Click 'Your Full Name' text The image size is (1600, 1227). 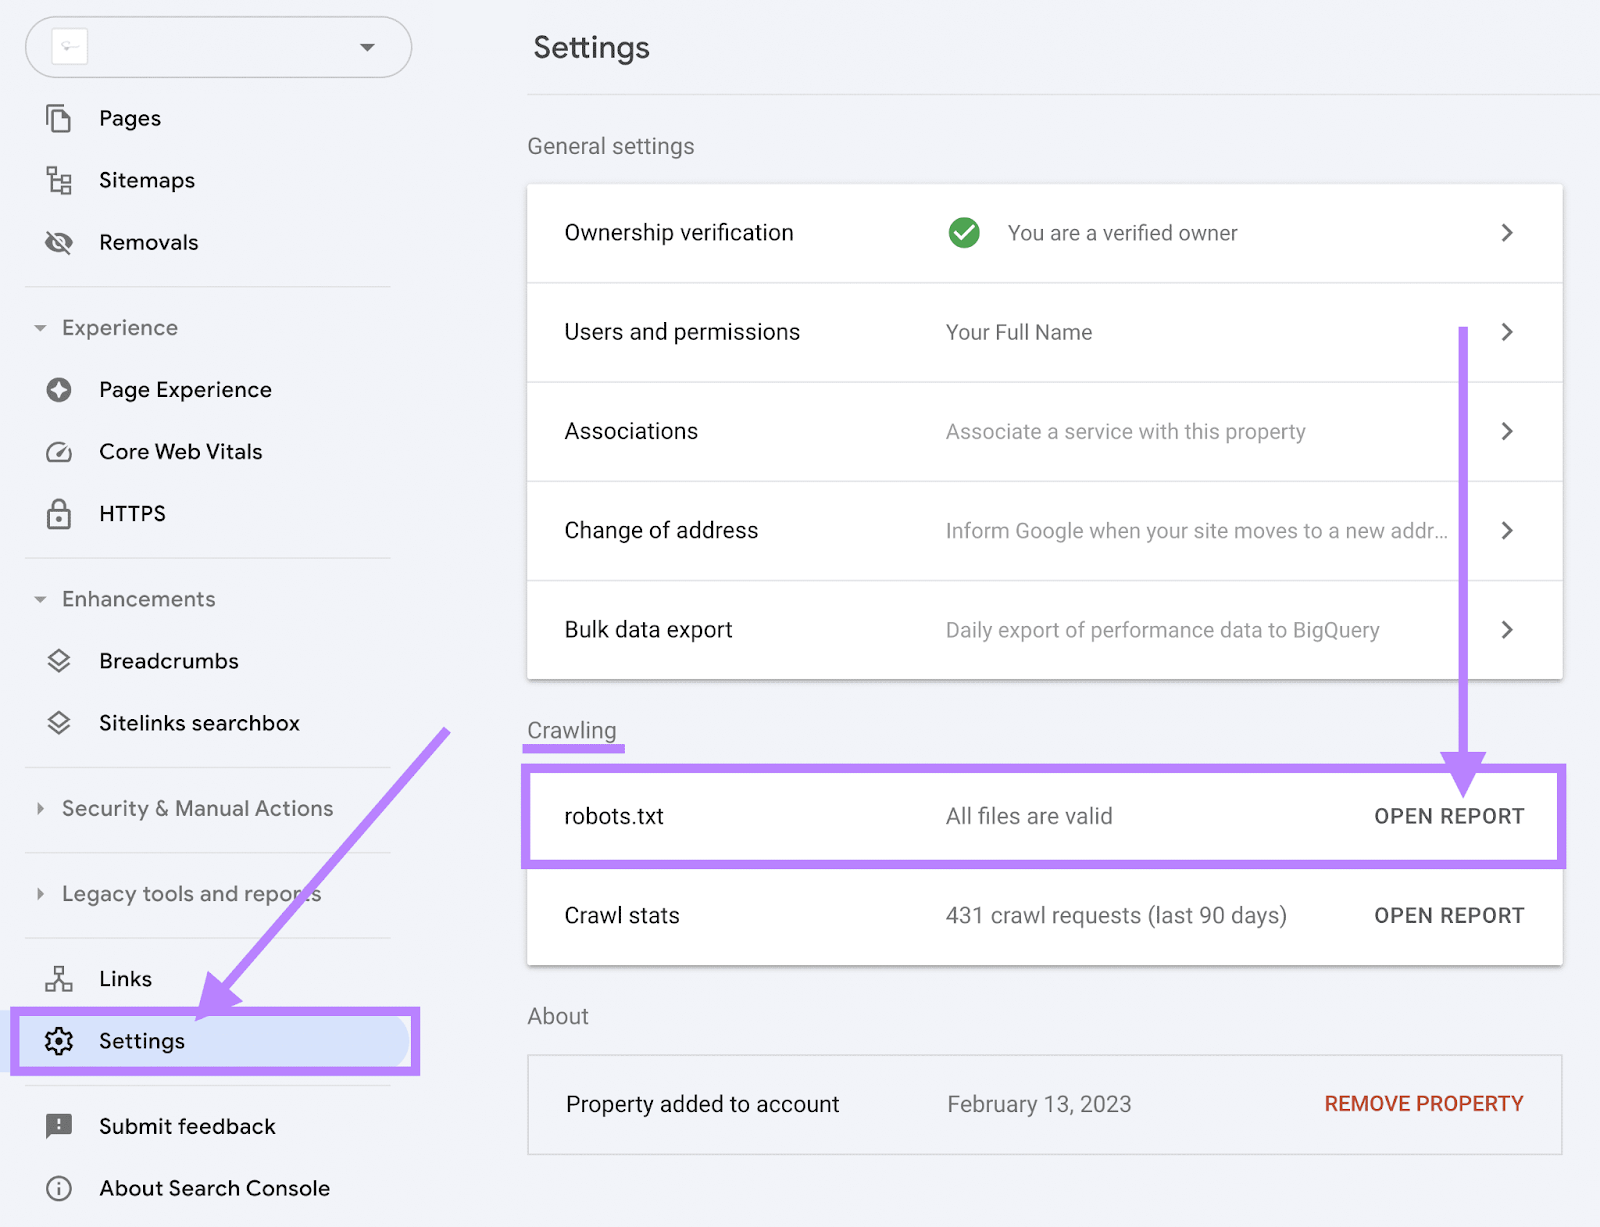pyautogui.click(x=1019, y=332)
